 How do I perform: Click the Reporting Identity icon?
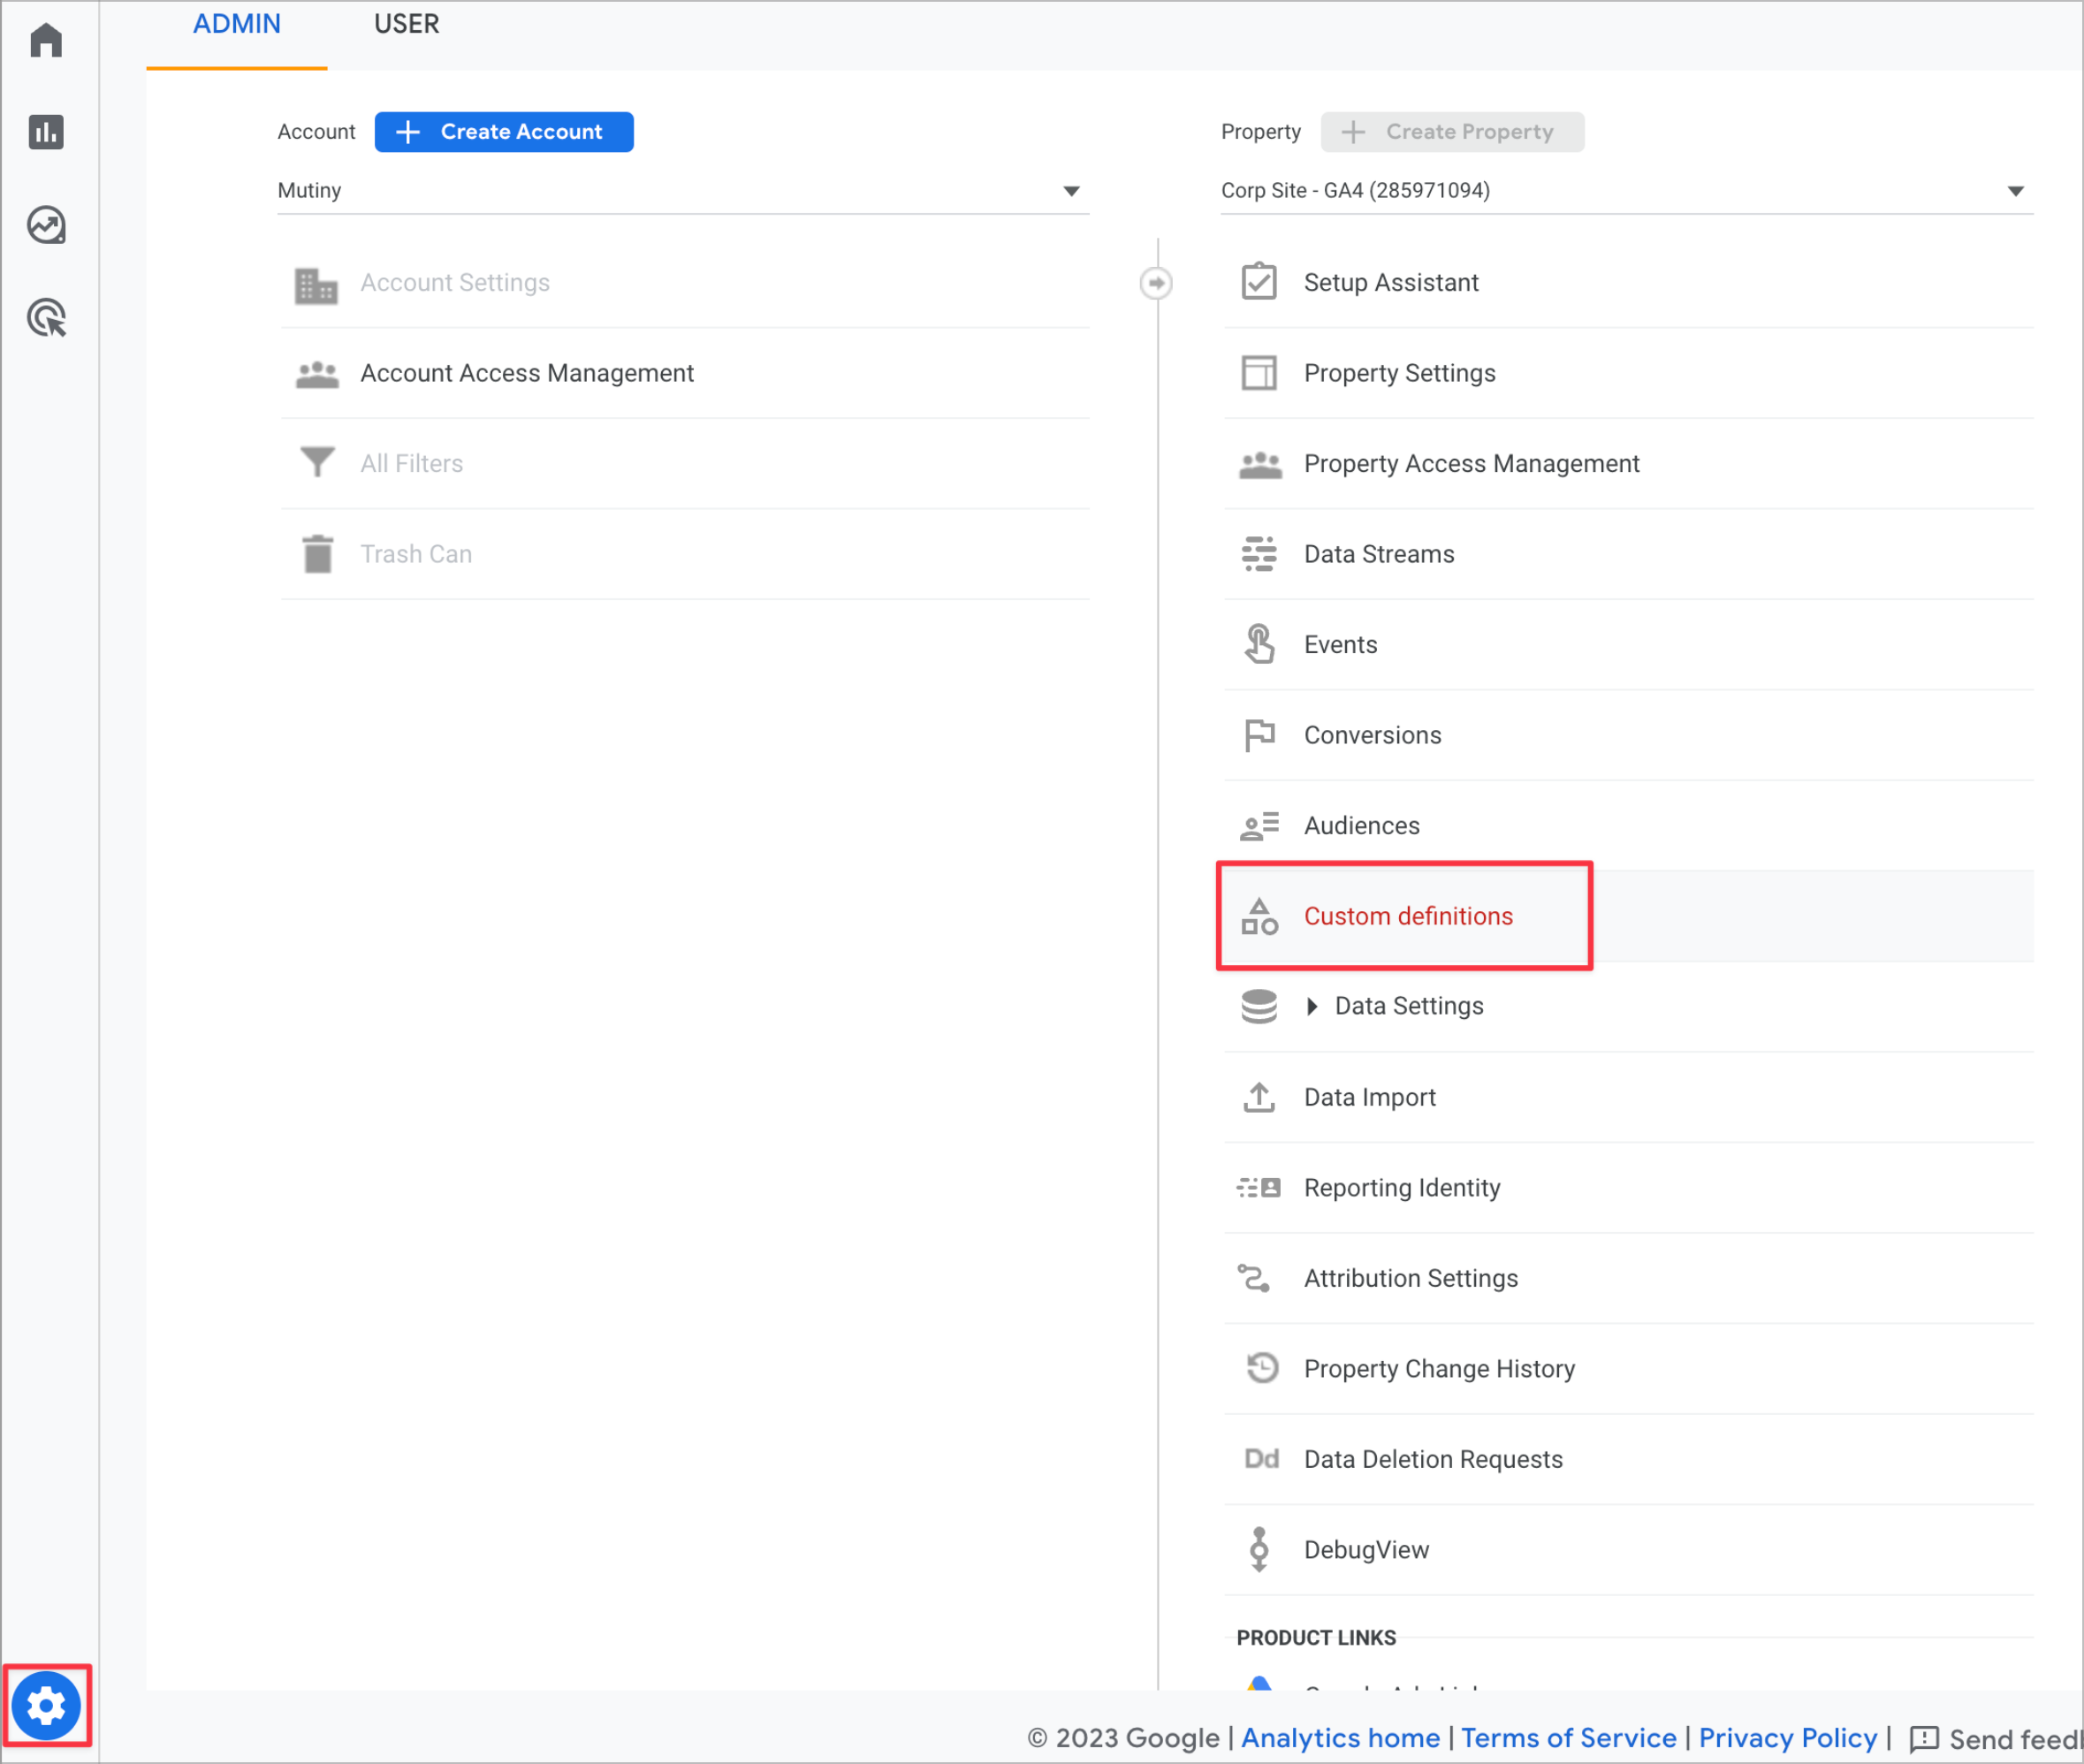click(x=1259, y=1188)
